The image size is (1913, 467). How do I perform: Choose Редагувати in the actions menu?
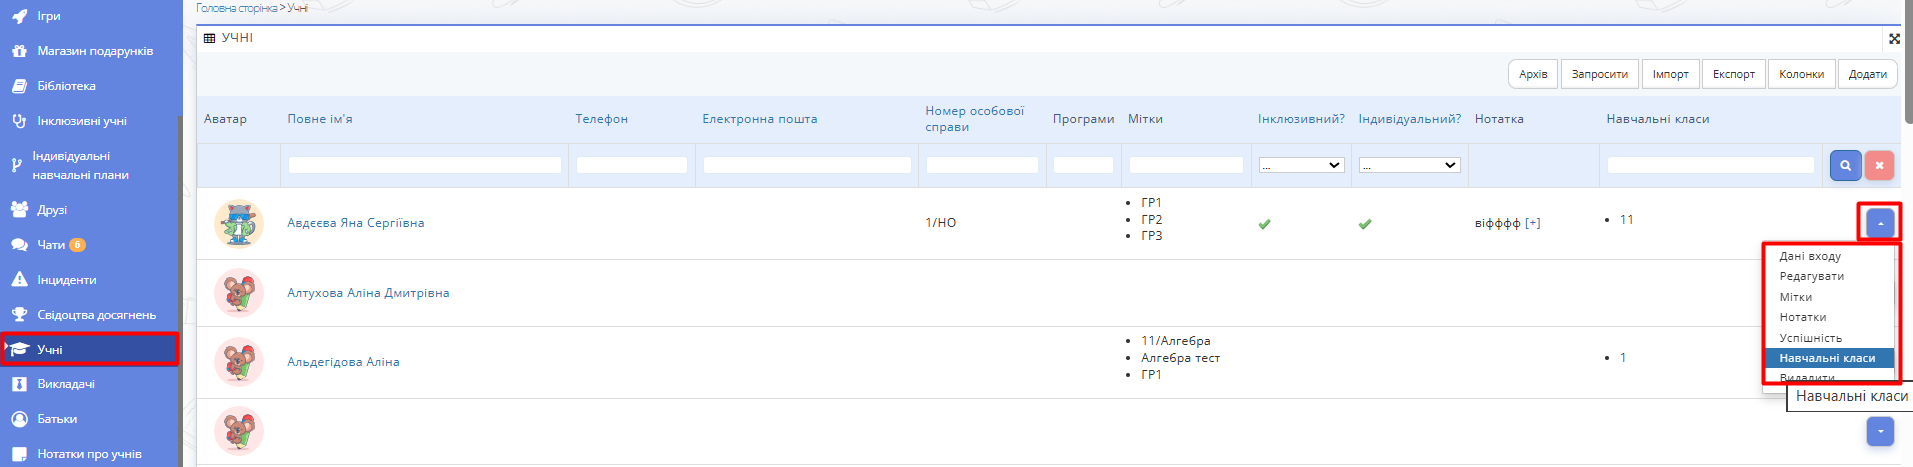(1811, 276)
